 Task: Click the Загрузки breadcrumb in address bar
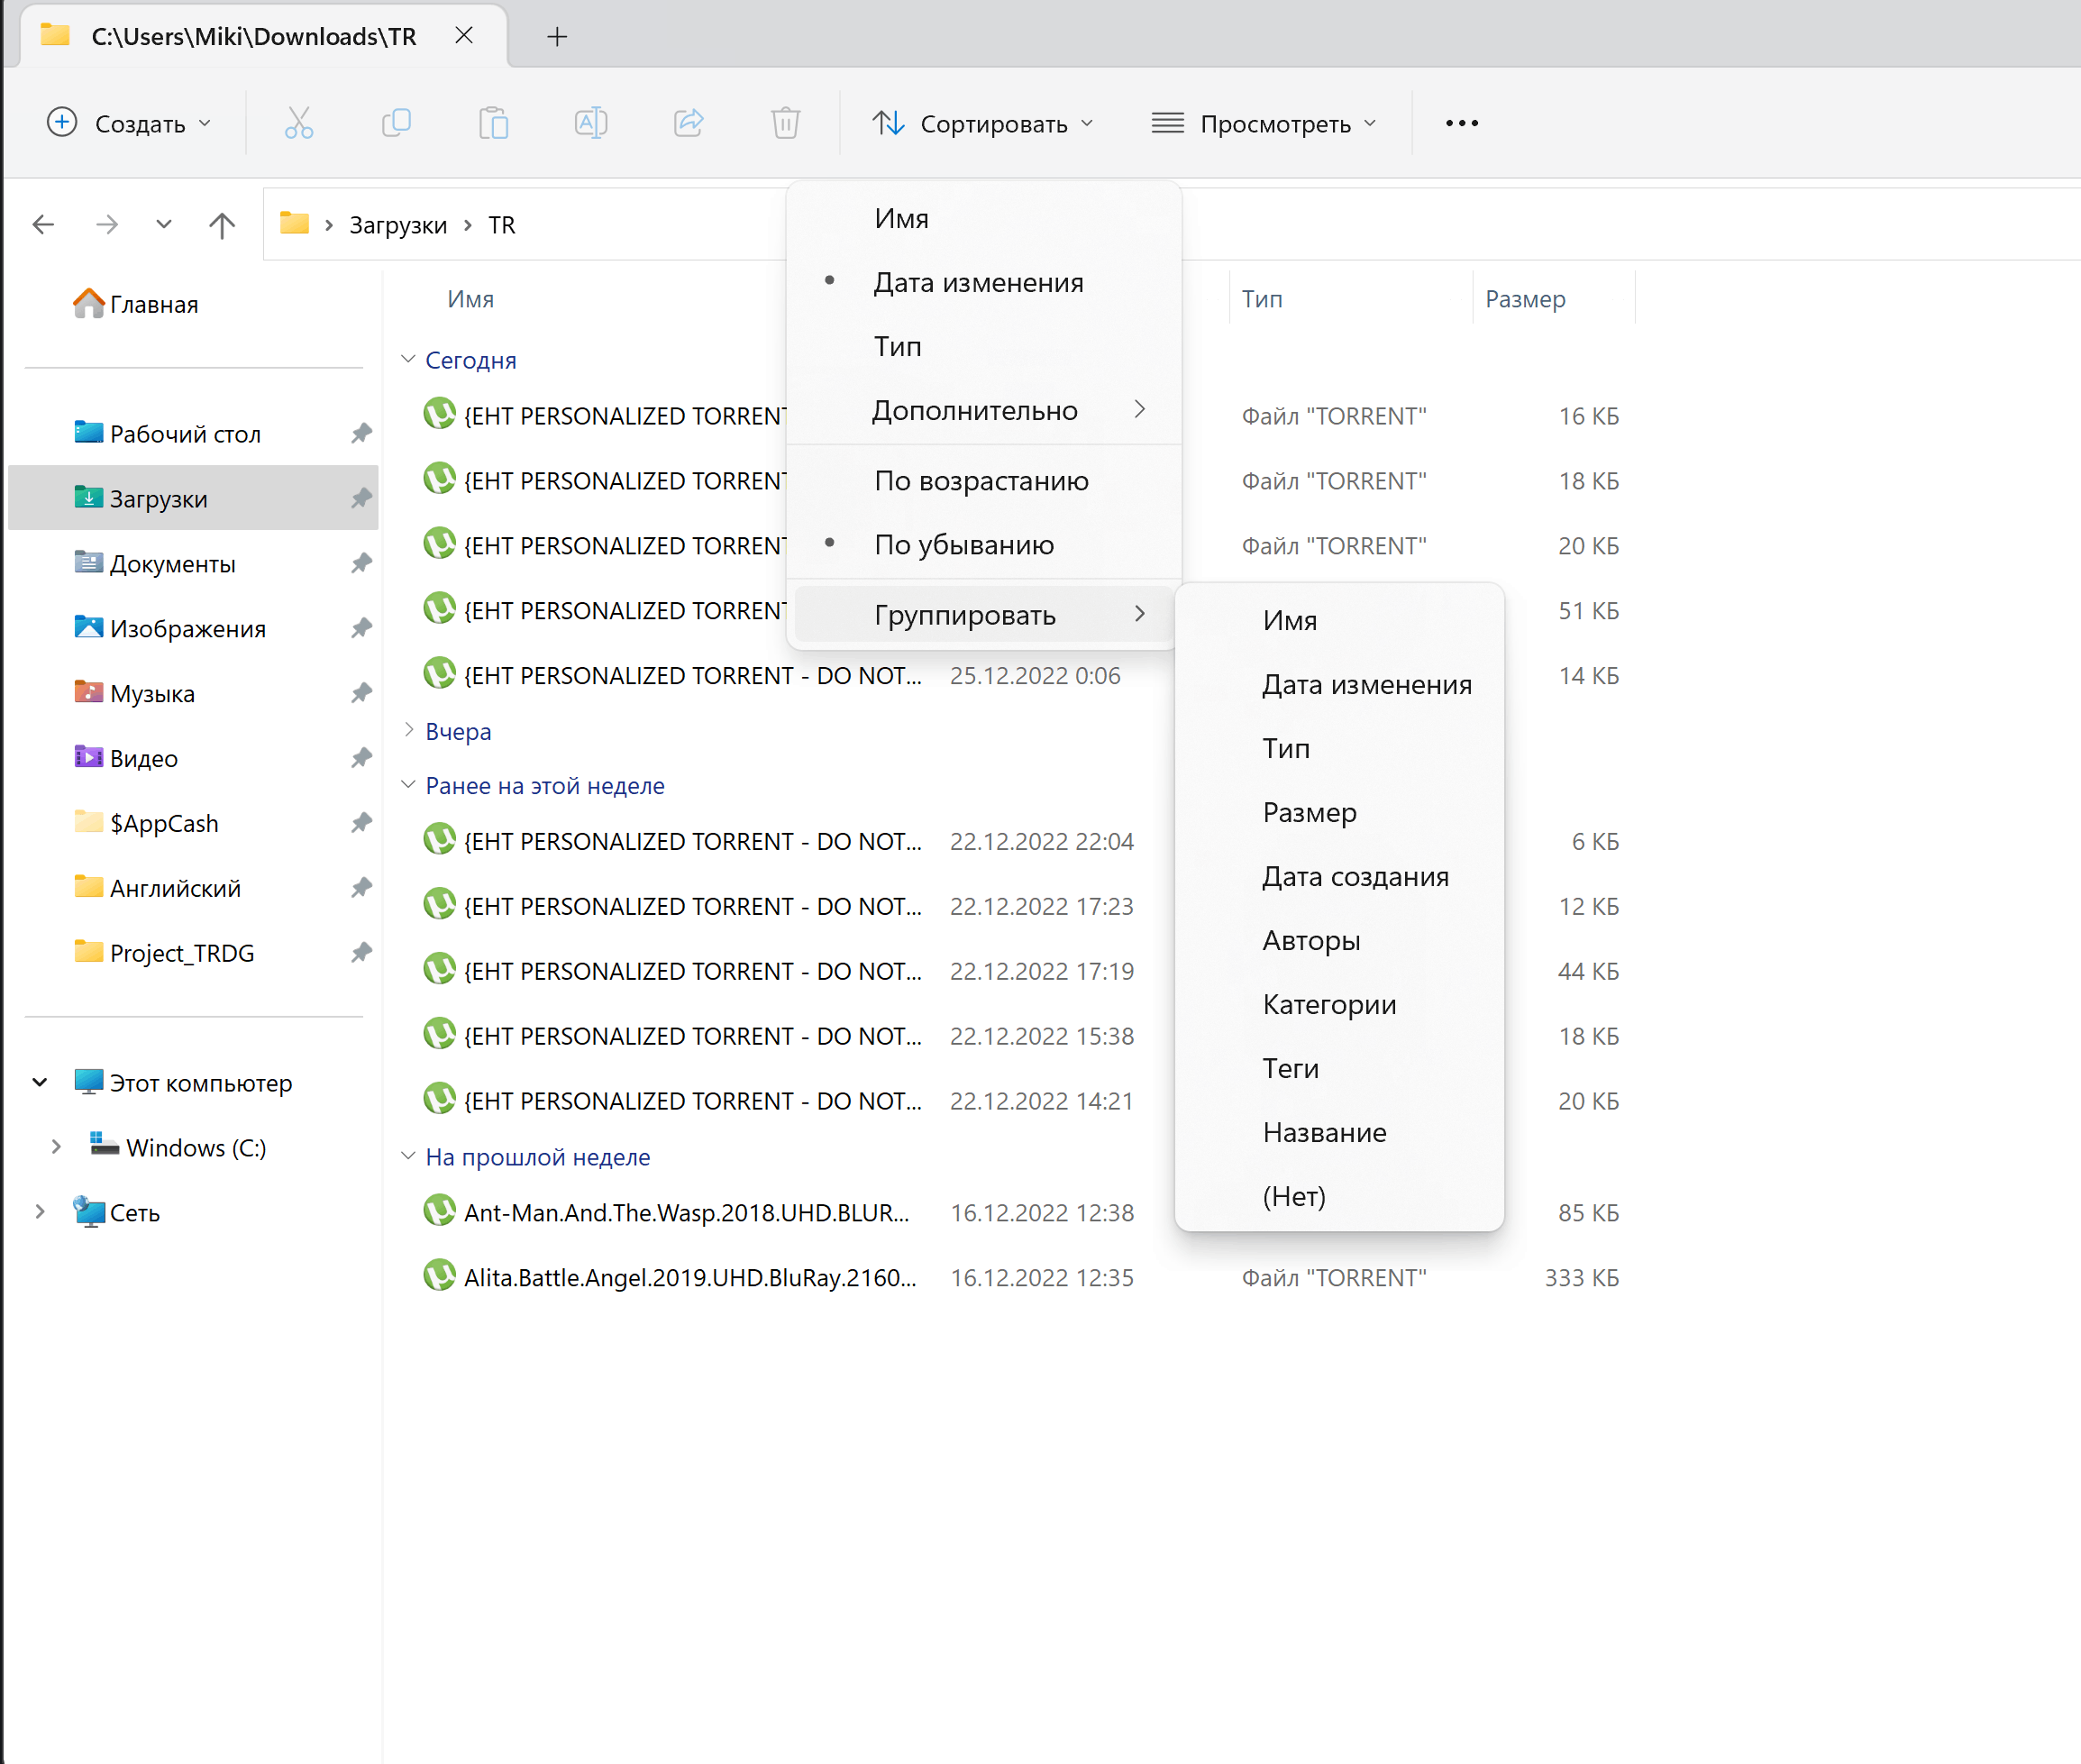tap(398, 225)
